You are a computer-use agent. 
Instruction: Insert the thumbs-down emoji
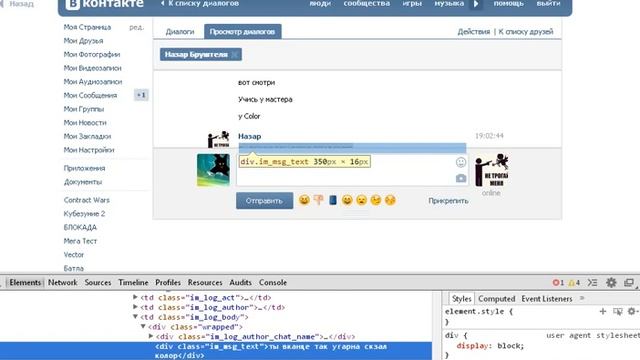point(319,200)
